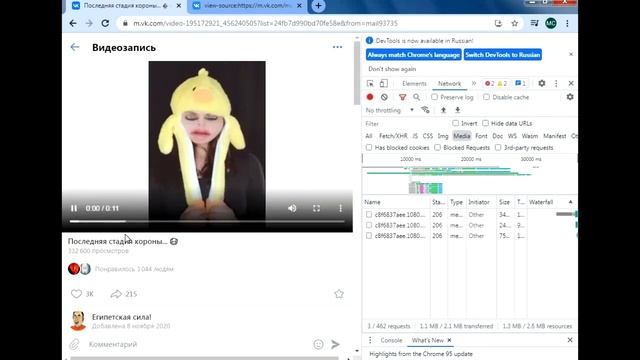This screenshot has height=360, width=640.
Task: Seek on the video progress bar
Action: (207, 221)
